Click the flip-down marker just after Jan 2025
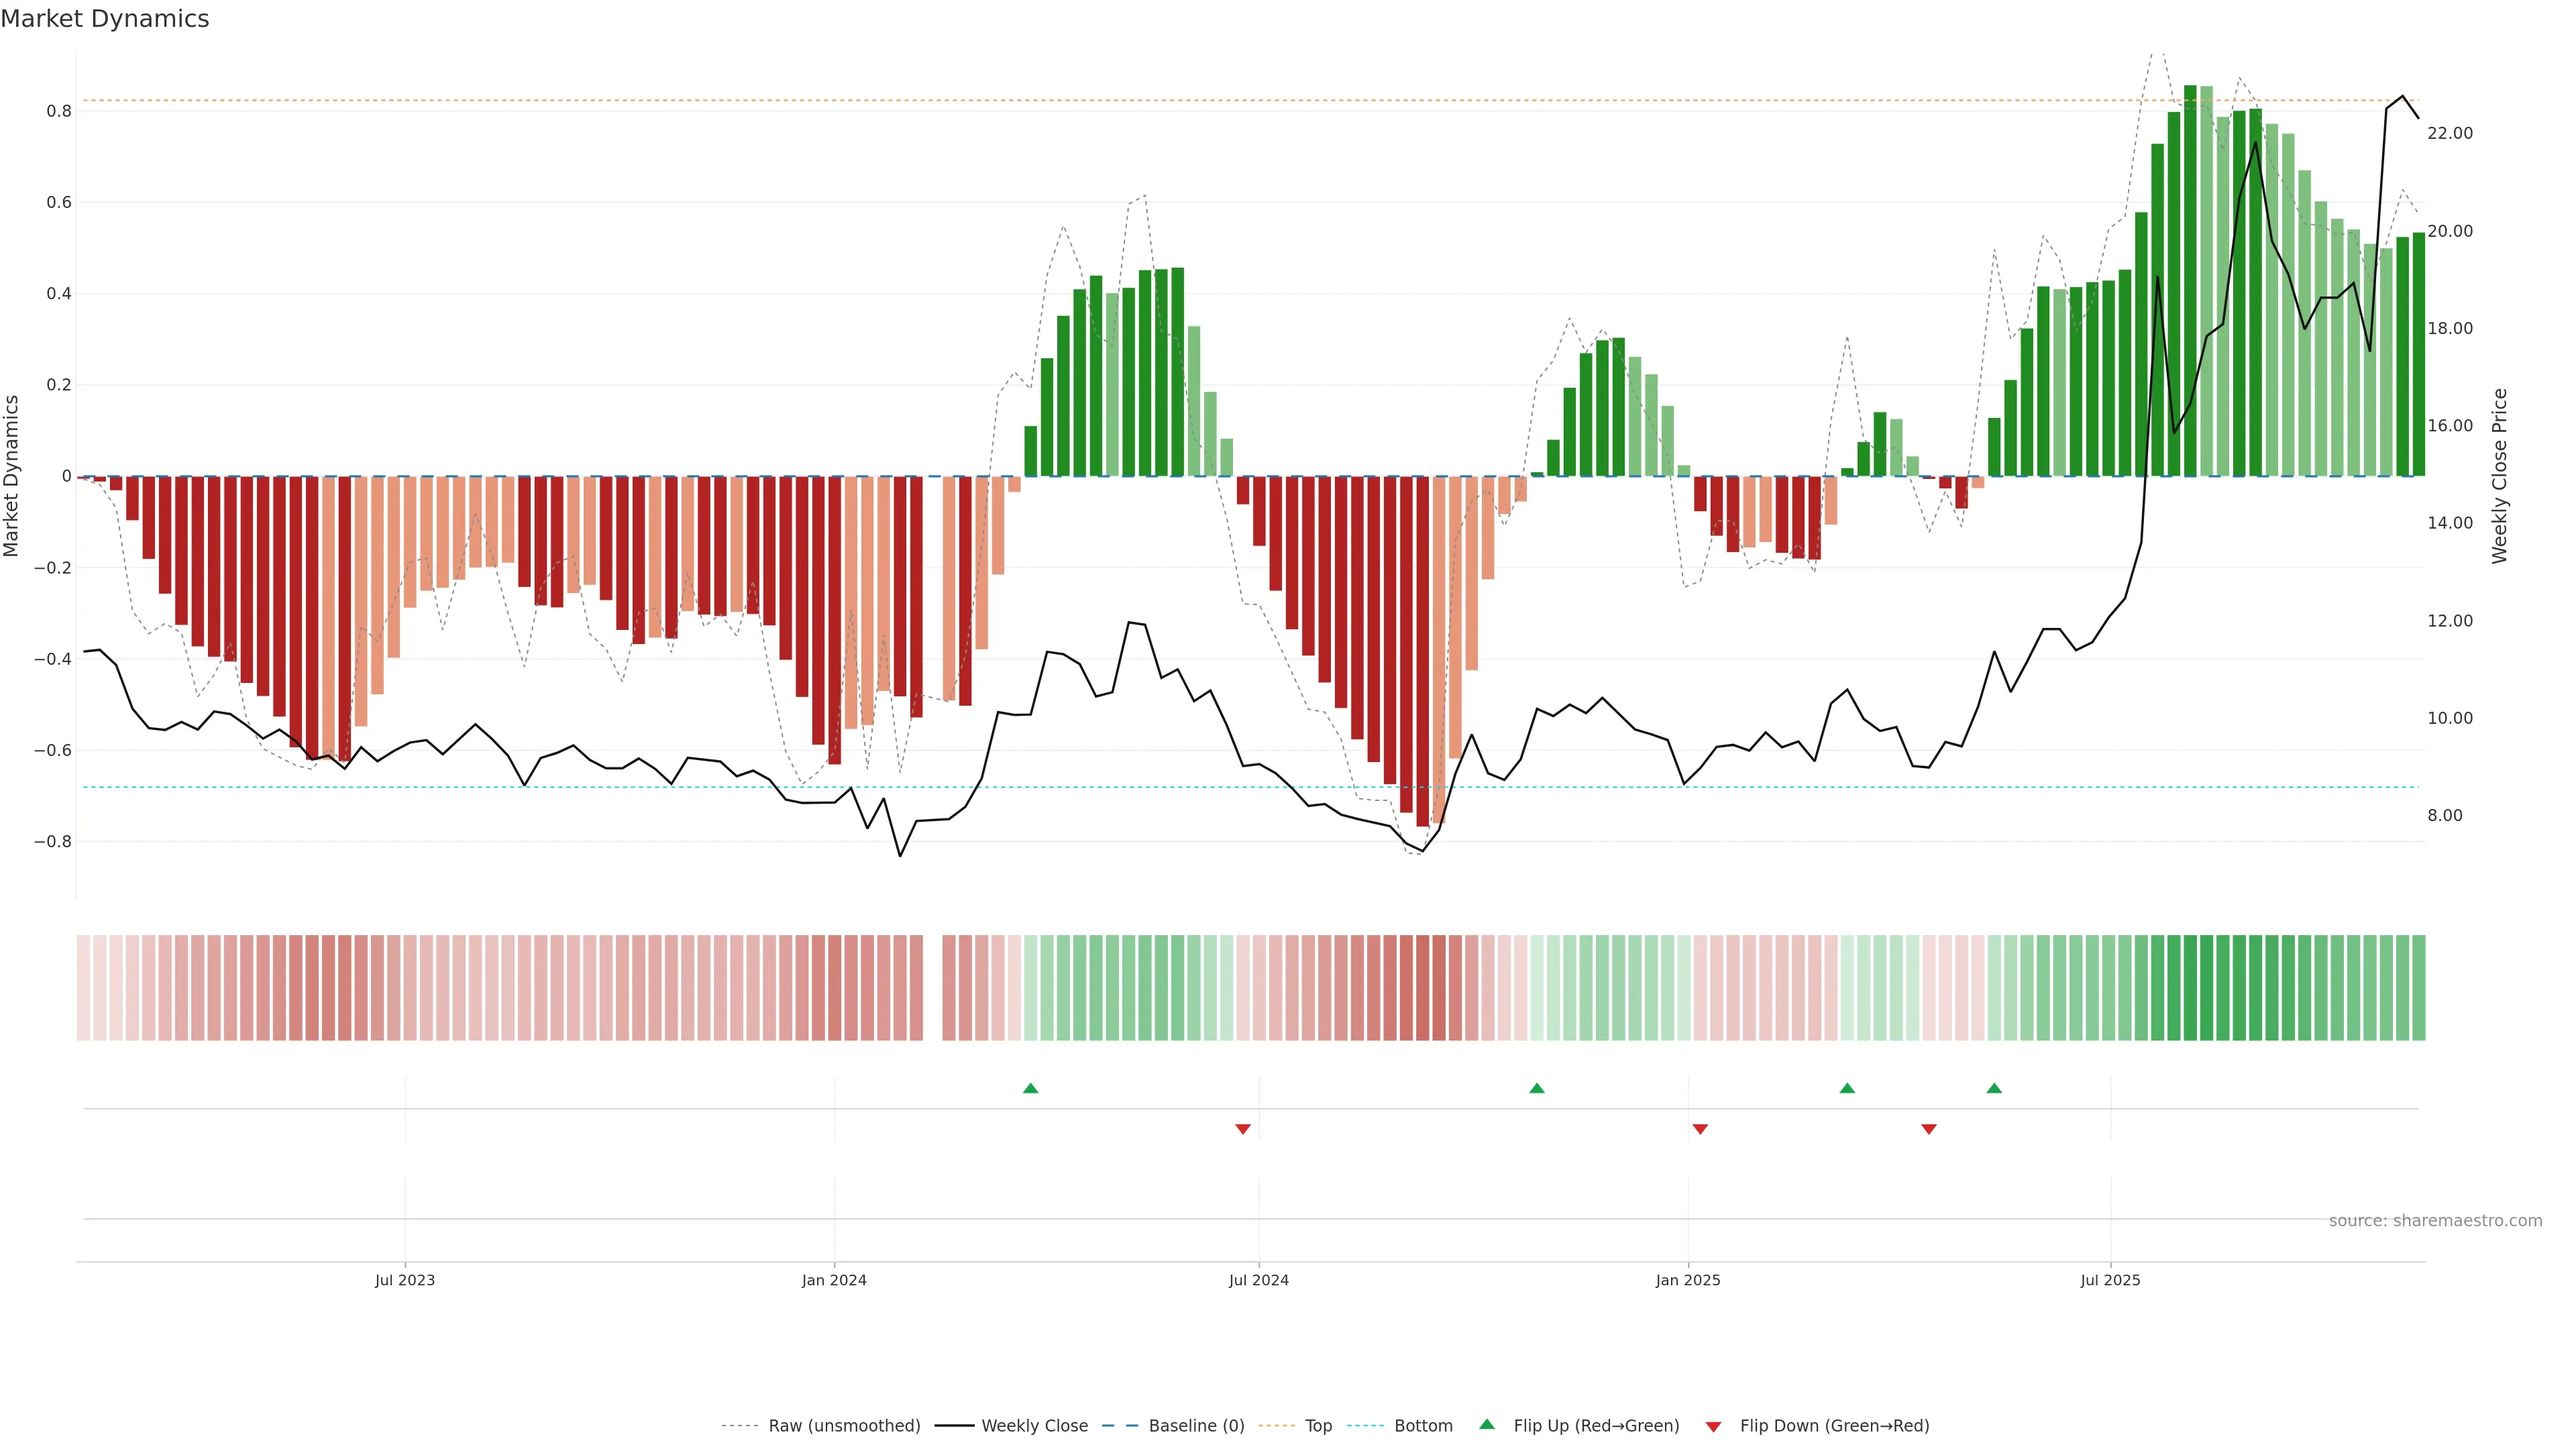2576x1449 pixels. pos(1700,1129)
